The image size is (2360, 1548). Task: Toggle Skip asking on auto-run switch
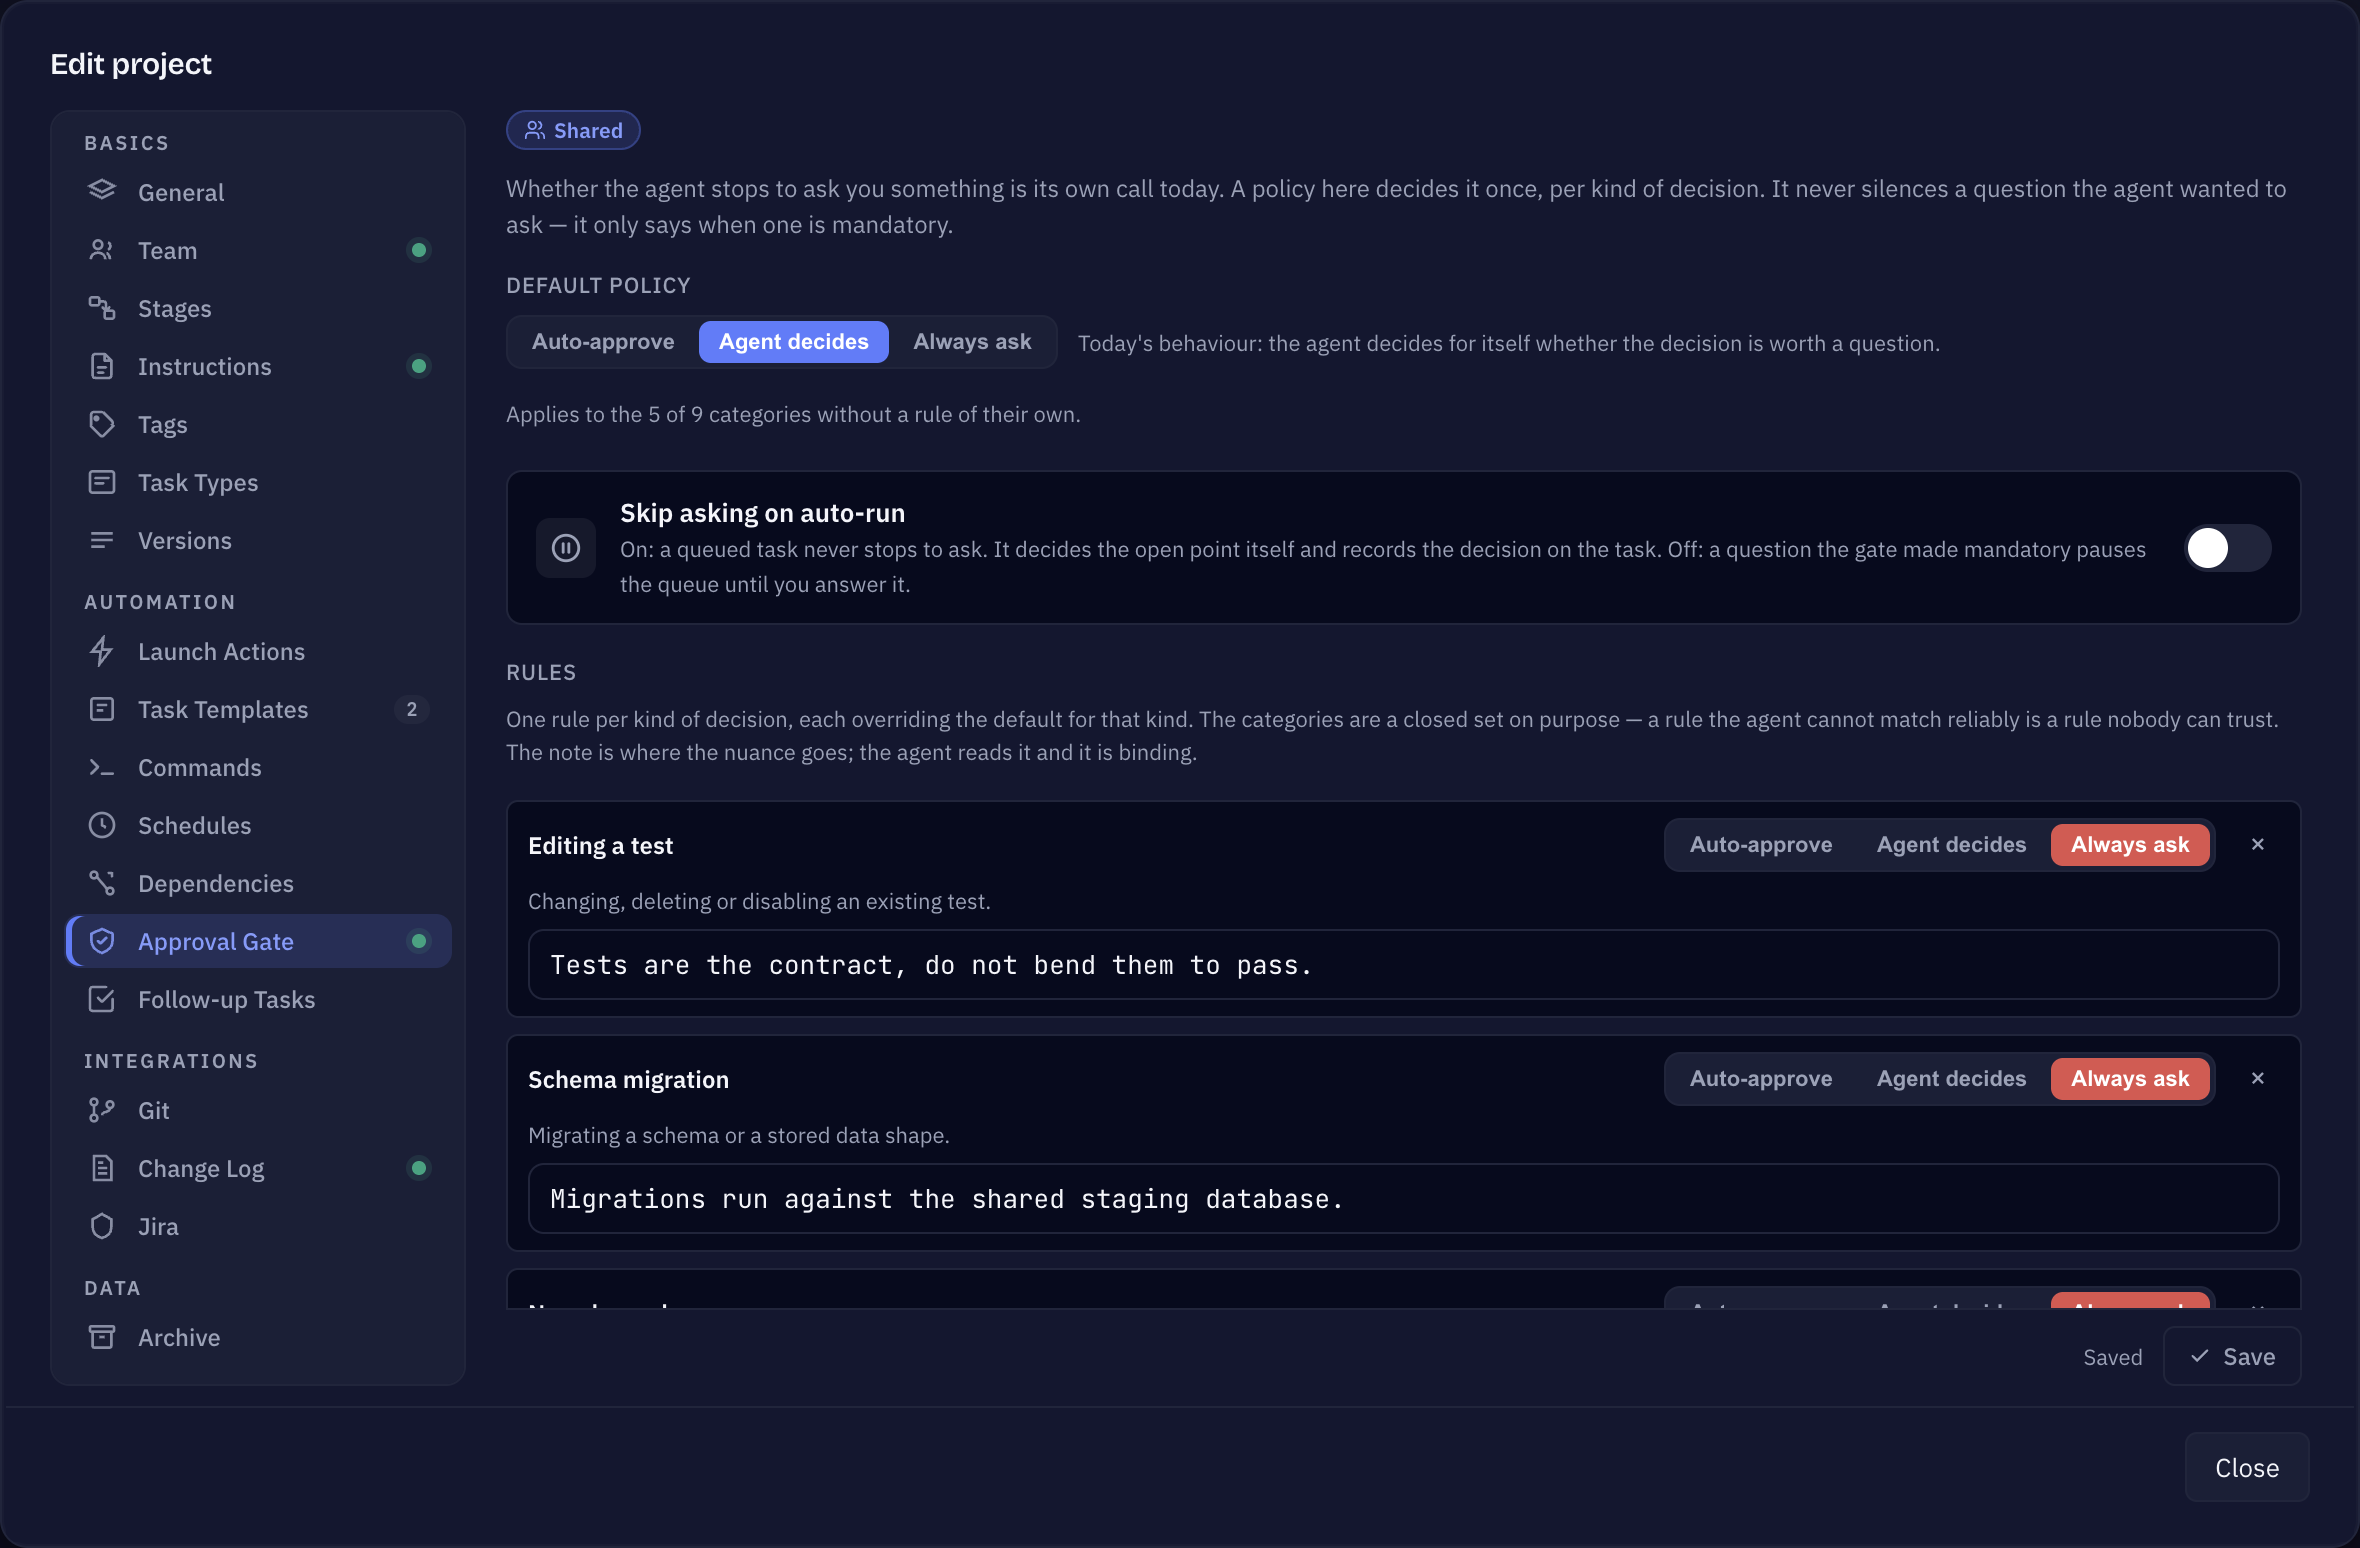click(x=2227, y=547)
